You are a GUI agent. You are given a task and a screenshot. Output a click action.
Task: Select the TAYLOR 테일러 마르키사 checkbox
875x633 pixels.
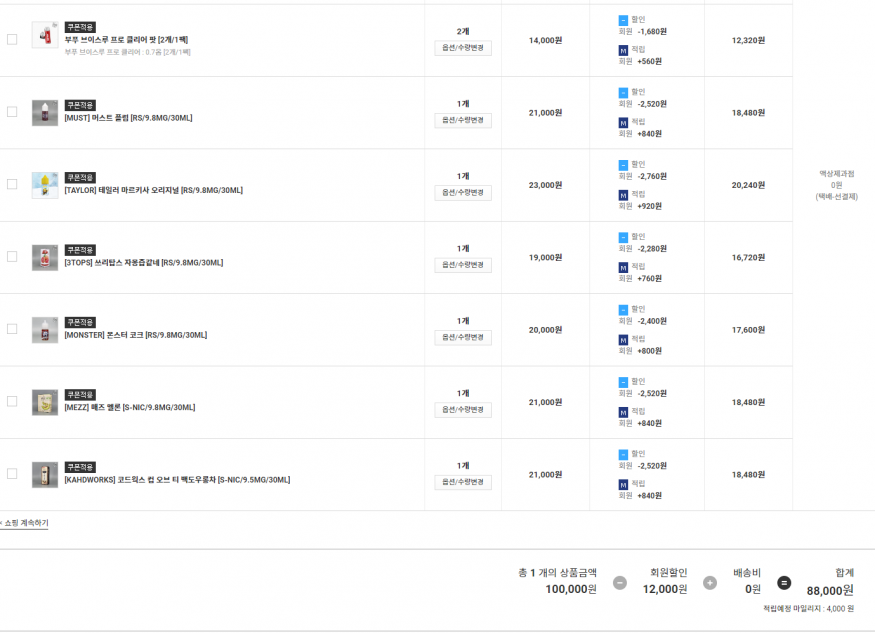(12, 184)
